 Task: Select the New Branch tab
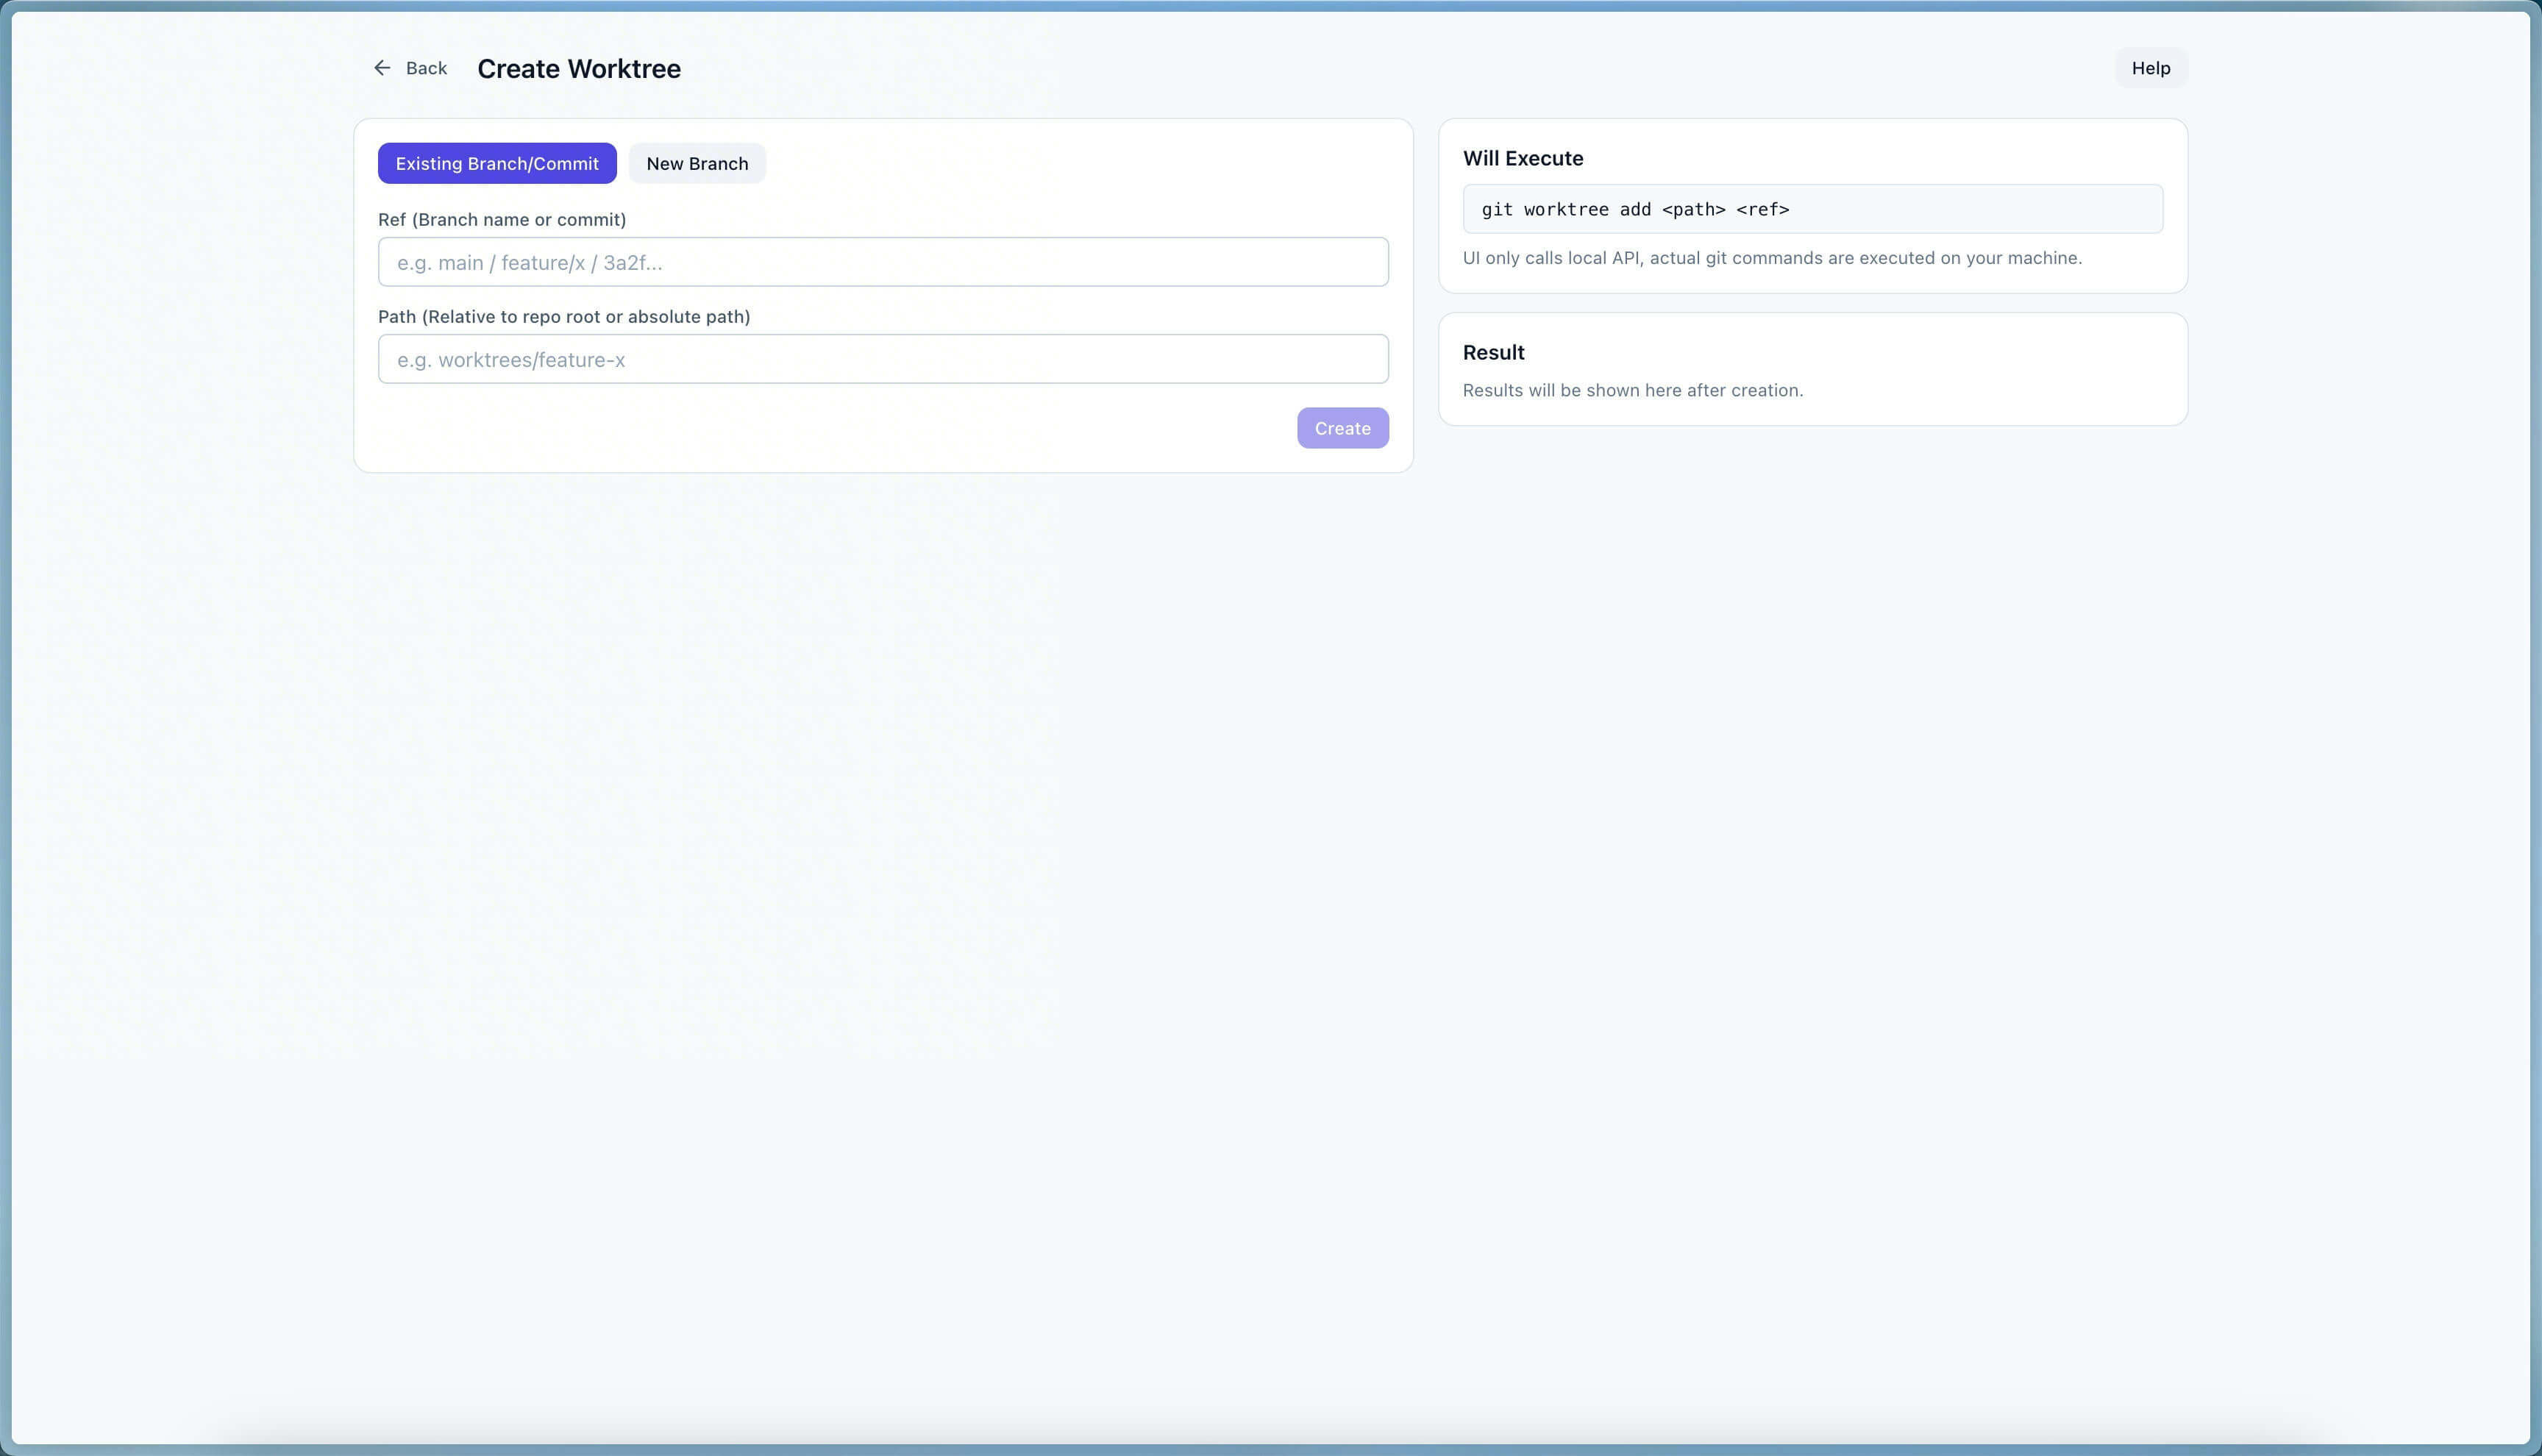pyautogui.click(x=697, y=163)
